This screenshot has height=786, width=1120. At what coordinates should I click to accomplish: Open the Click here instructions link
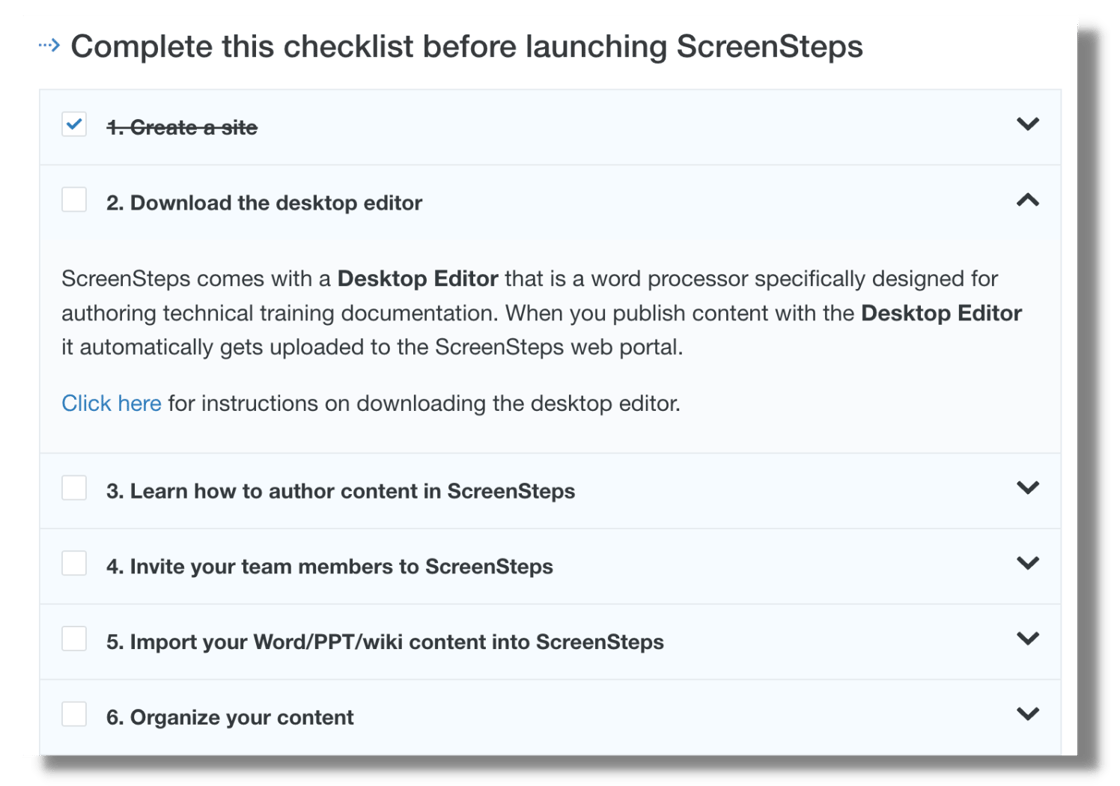pos(111,404)
